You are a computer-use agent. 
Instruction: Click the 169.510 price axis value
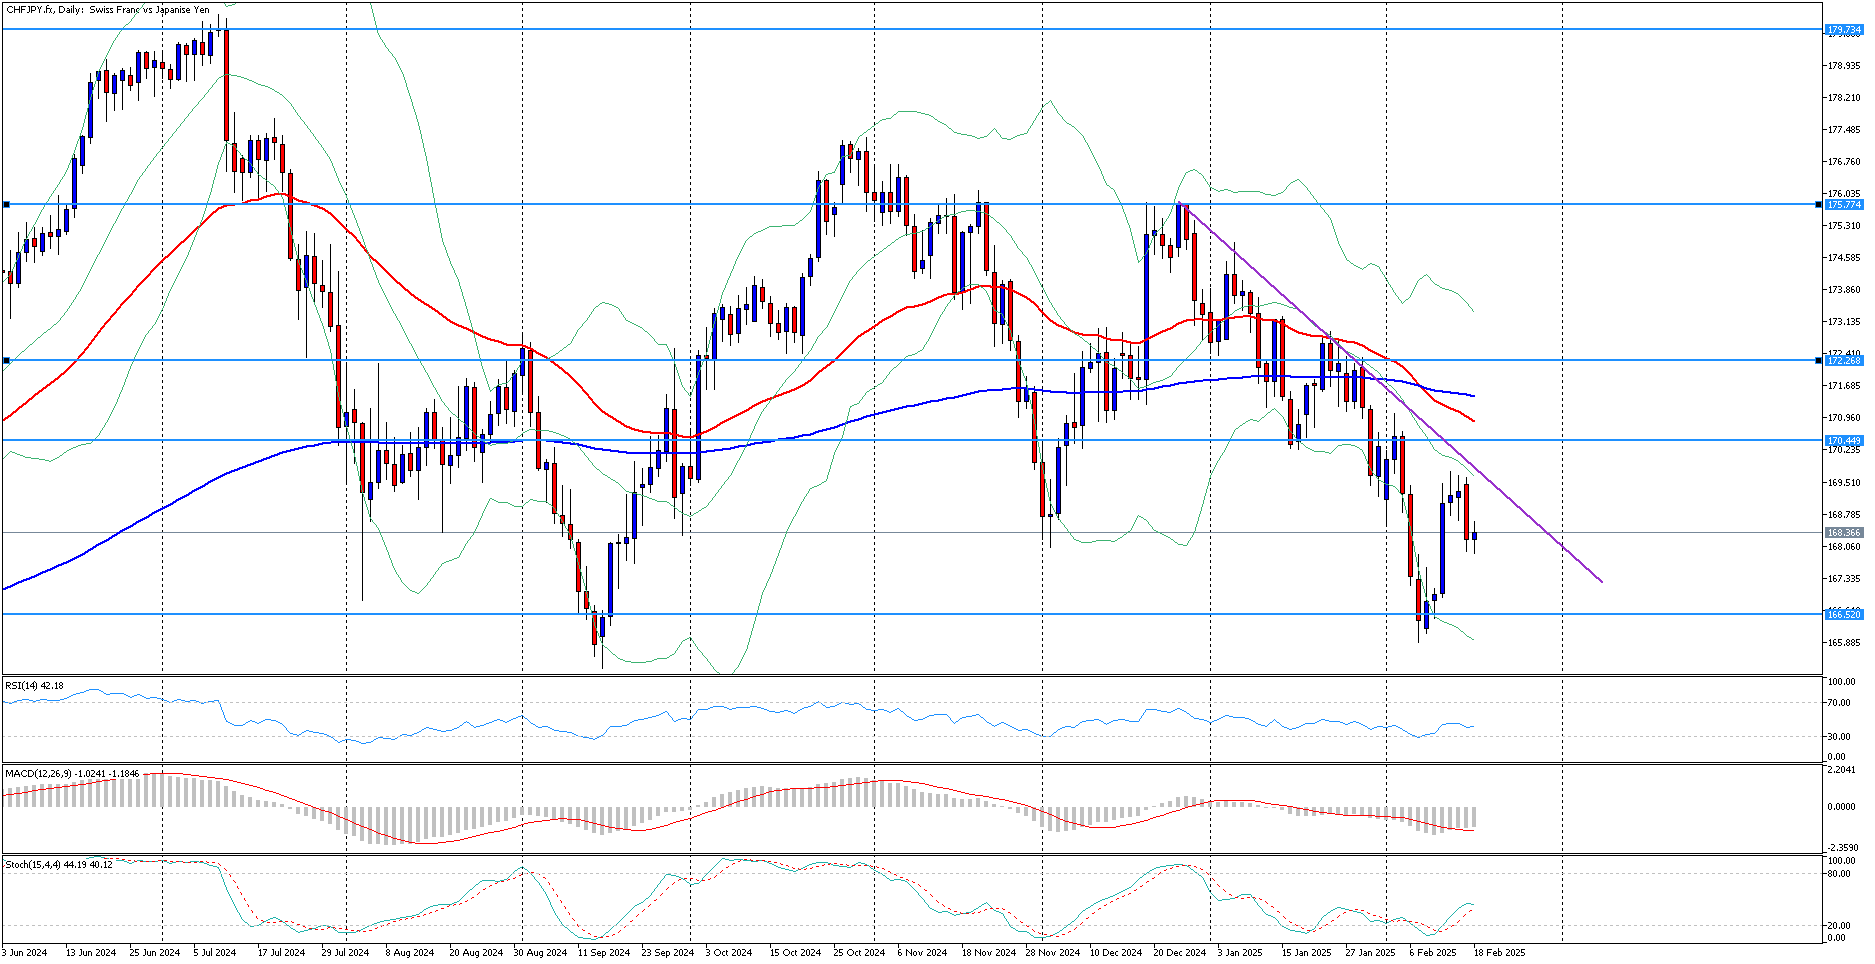coord(1844,483)
